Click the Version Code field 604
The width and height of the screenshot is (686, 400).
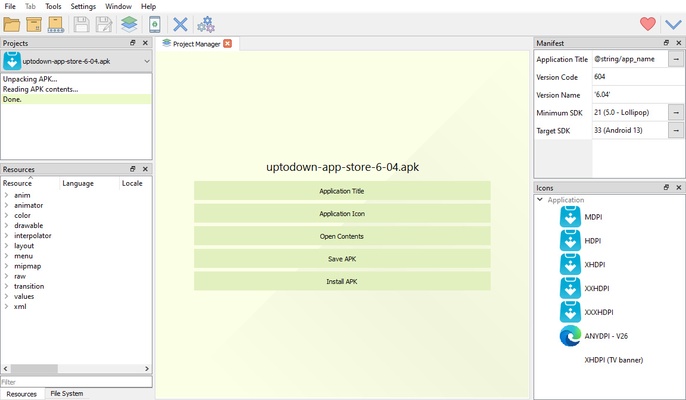[x=637, y=77]
